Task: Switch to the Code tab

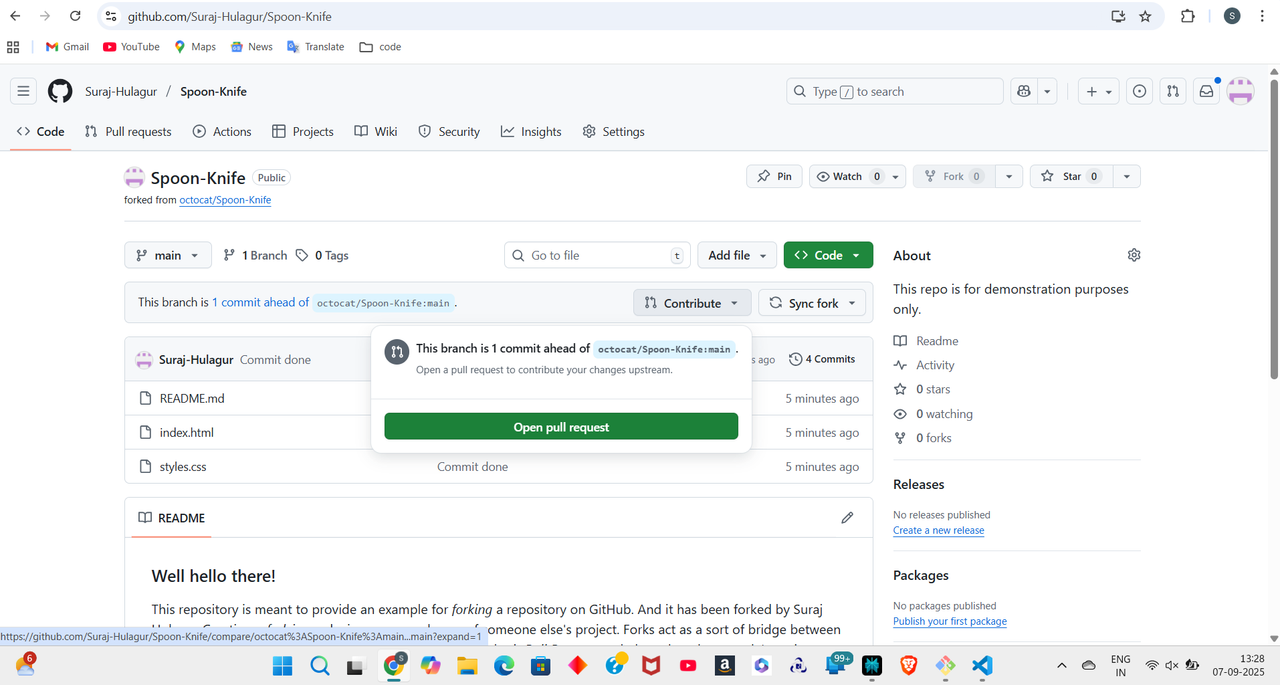Action: click(x=41, y=131)
